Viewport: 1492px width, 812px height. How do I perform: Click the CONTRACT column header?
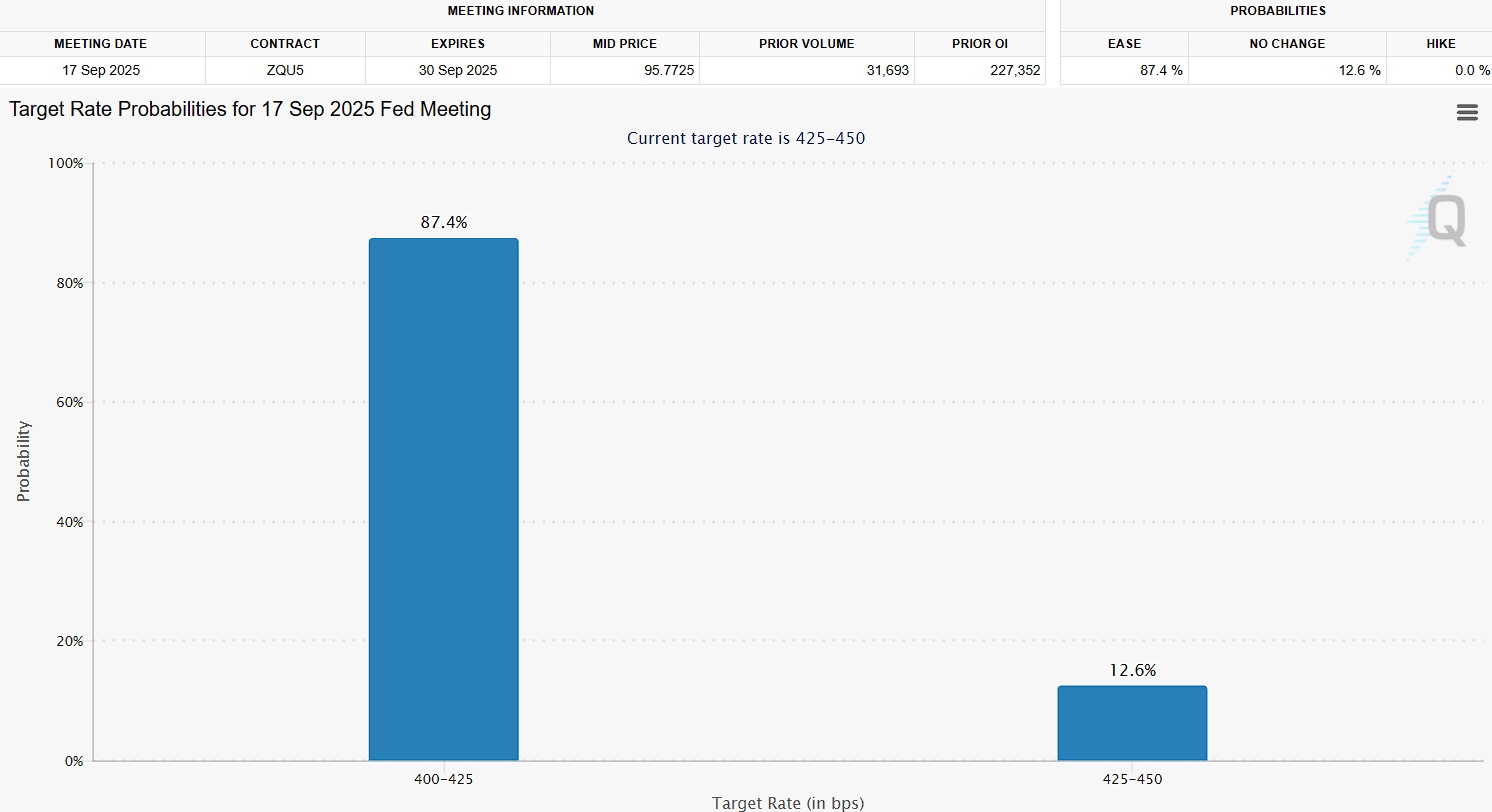(285, 44)
